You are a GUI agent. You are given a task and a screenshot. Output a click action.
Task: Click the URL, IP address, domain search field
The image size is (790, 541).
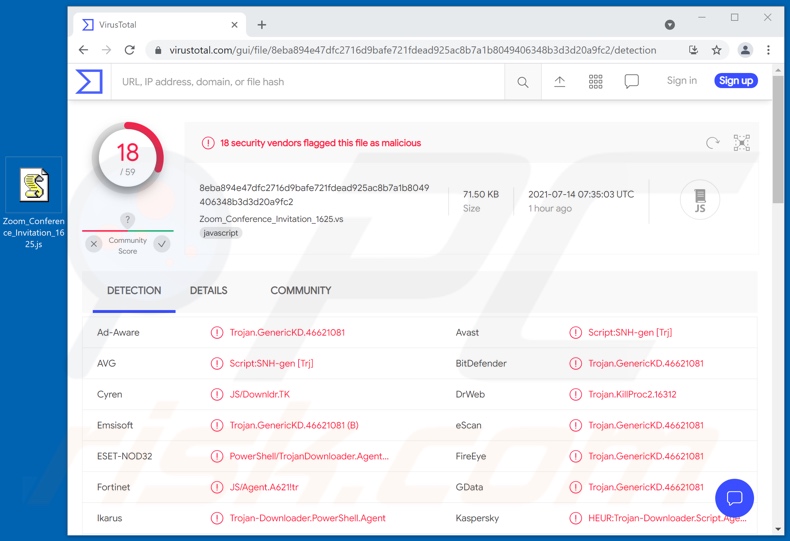tap(307, 82)
